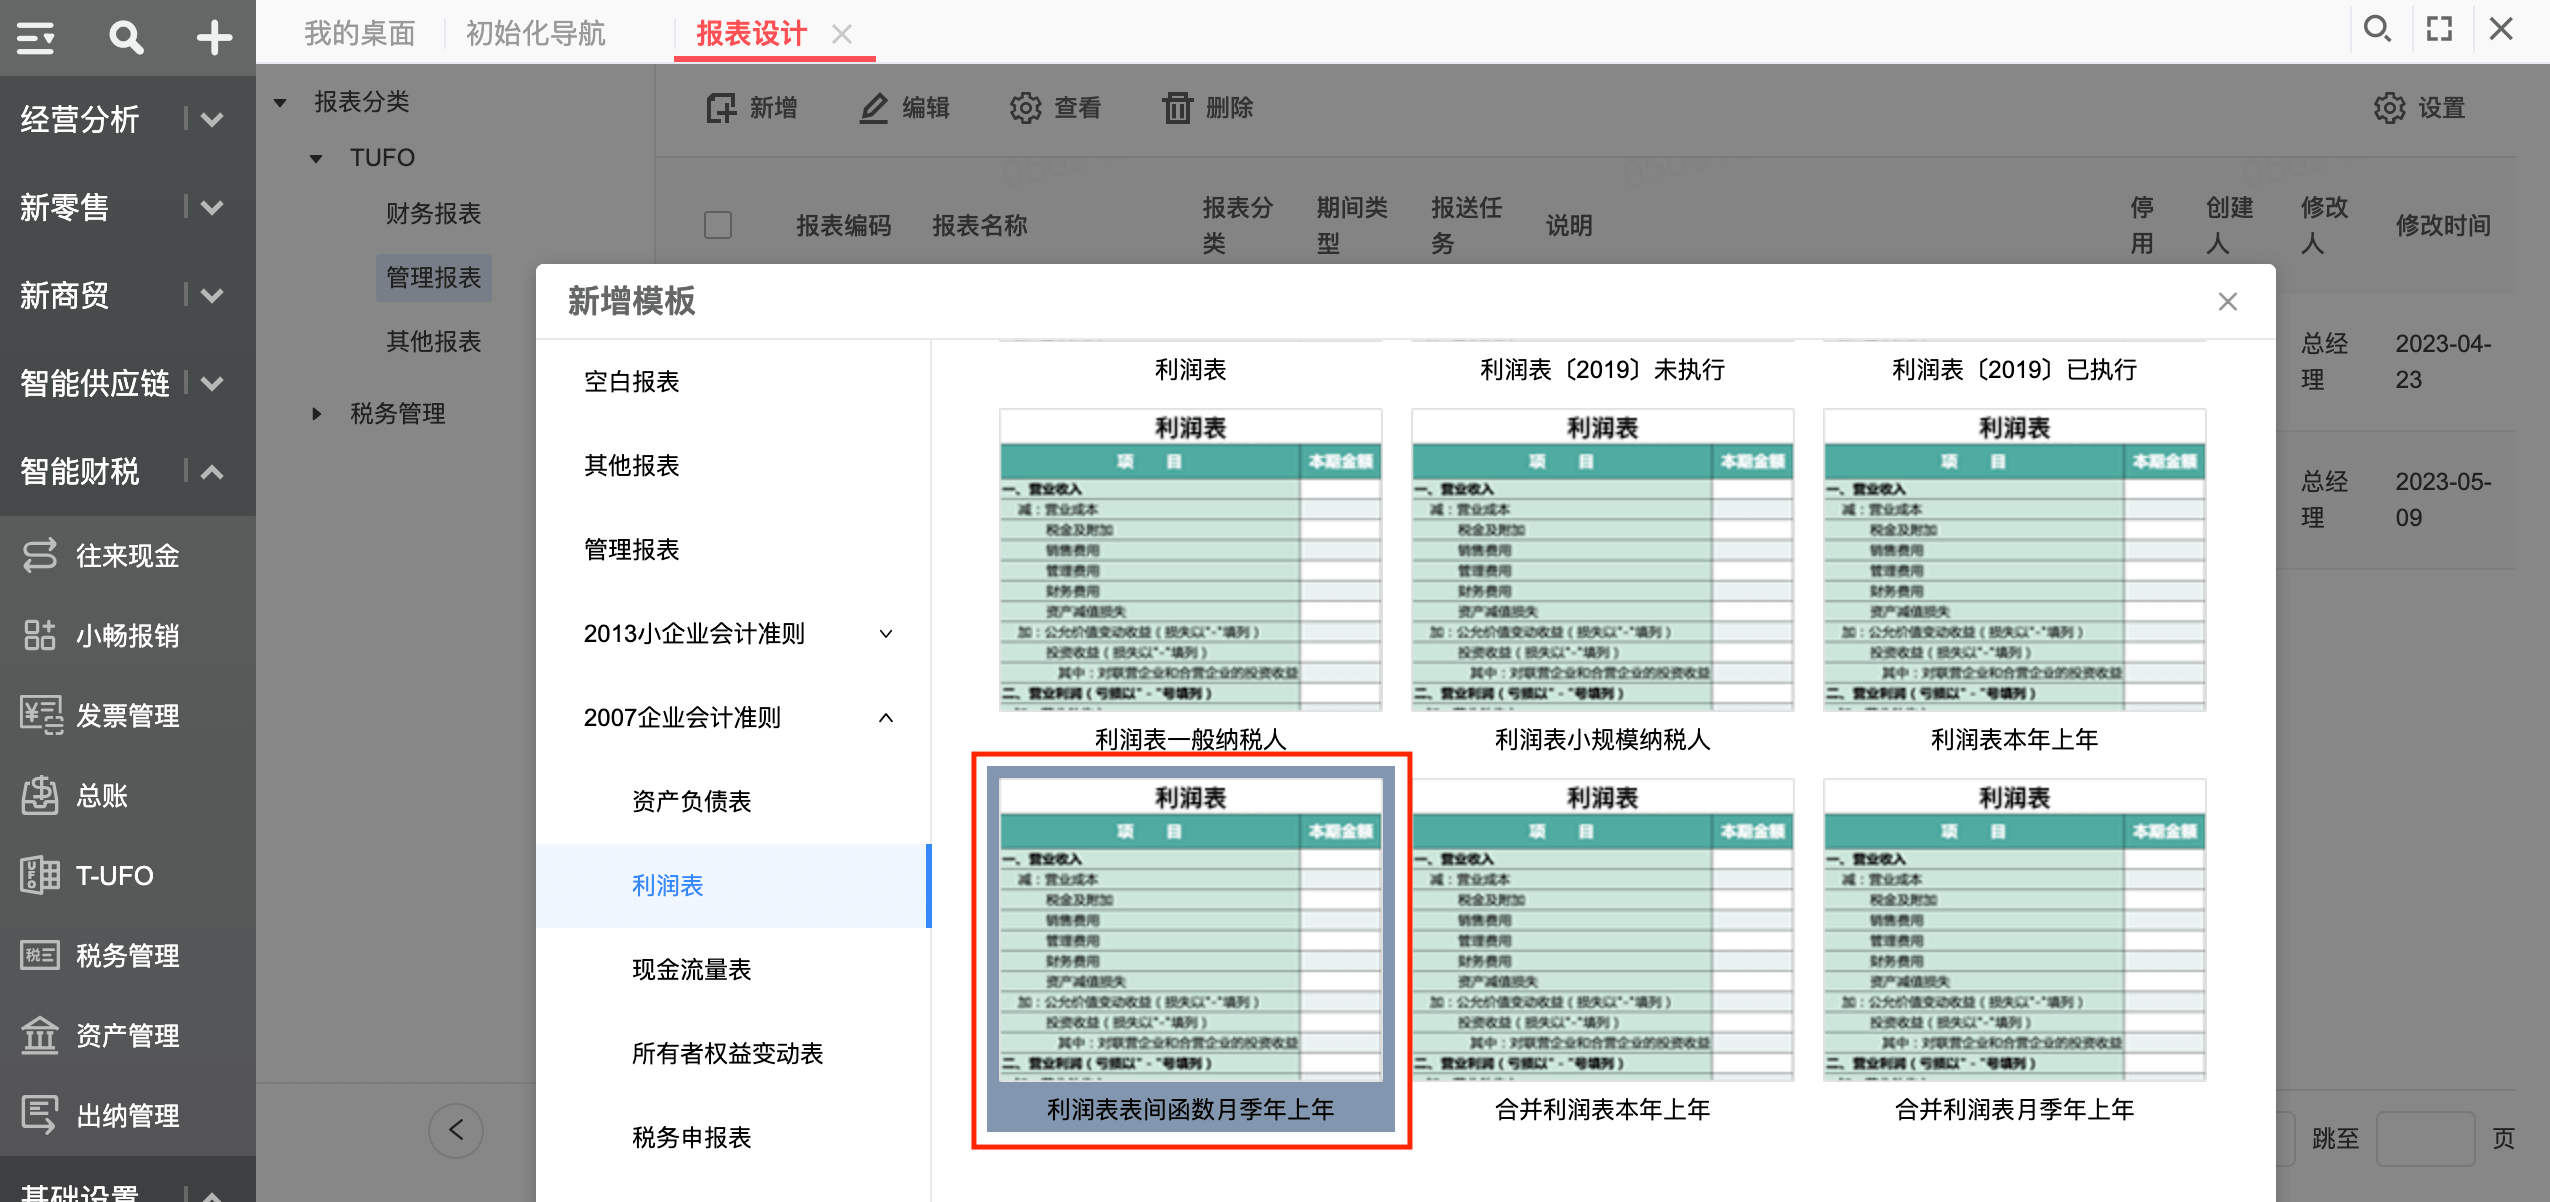Image resolution: width=2550 pixels, height=1202 pixels.
Task: Choose 利润表本年上年 template thumbnail
Action: pos(2014,560)
